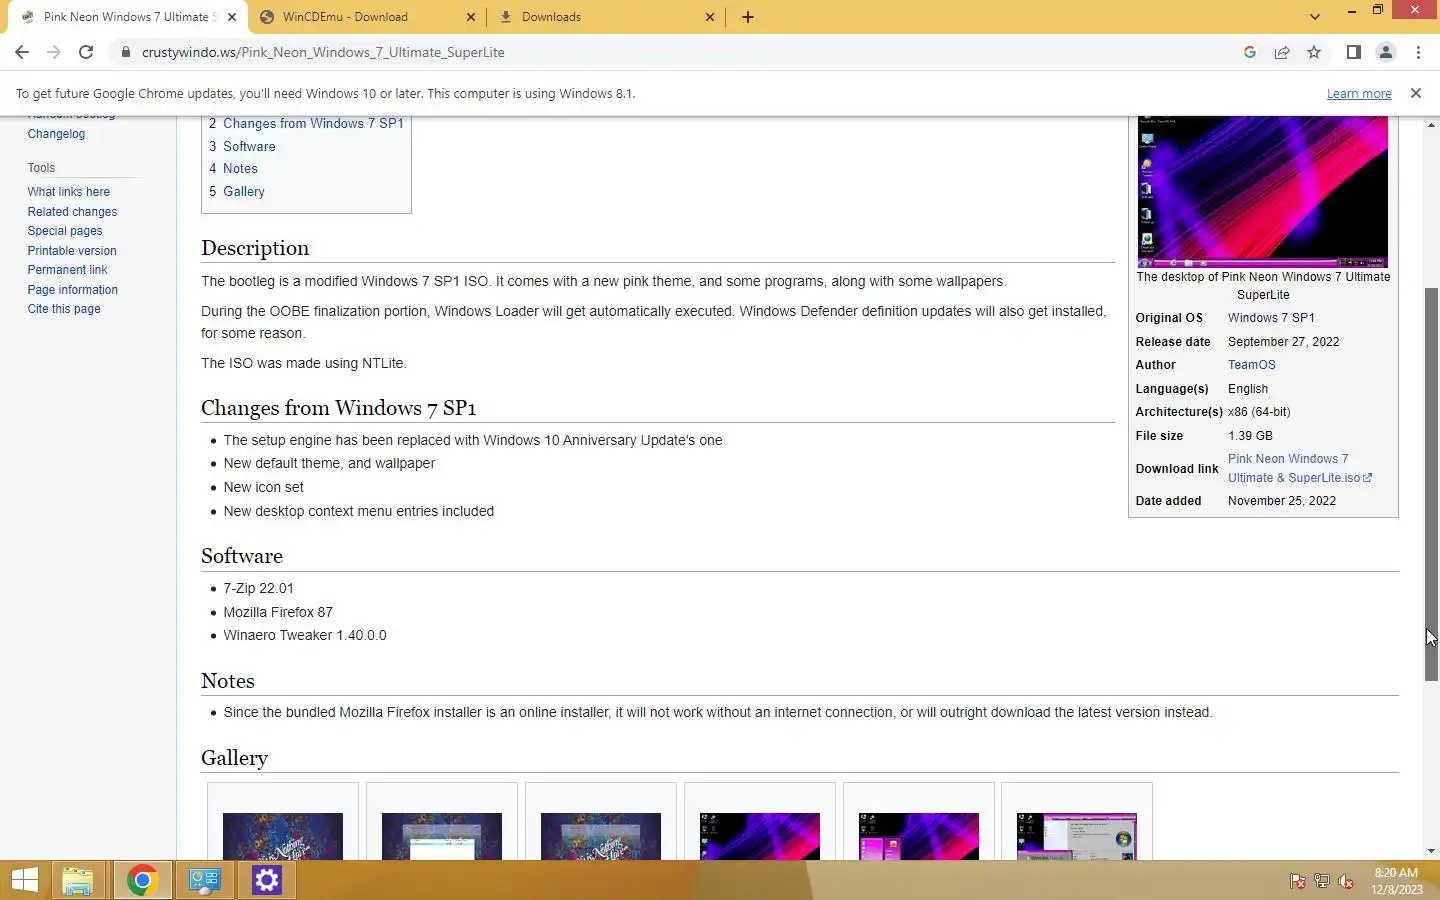This screenshot has width=1440, height=900.
Task: Open the Settings gear taskbar icon
Action: pos(267,880)
